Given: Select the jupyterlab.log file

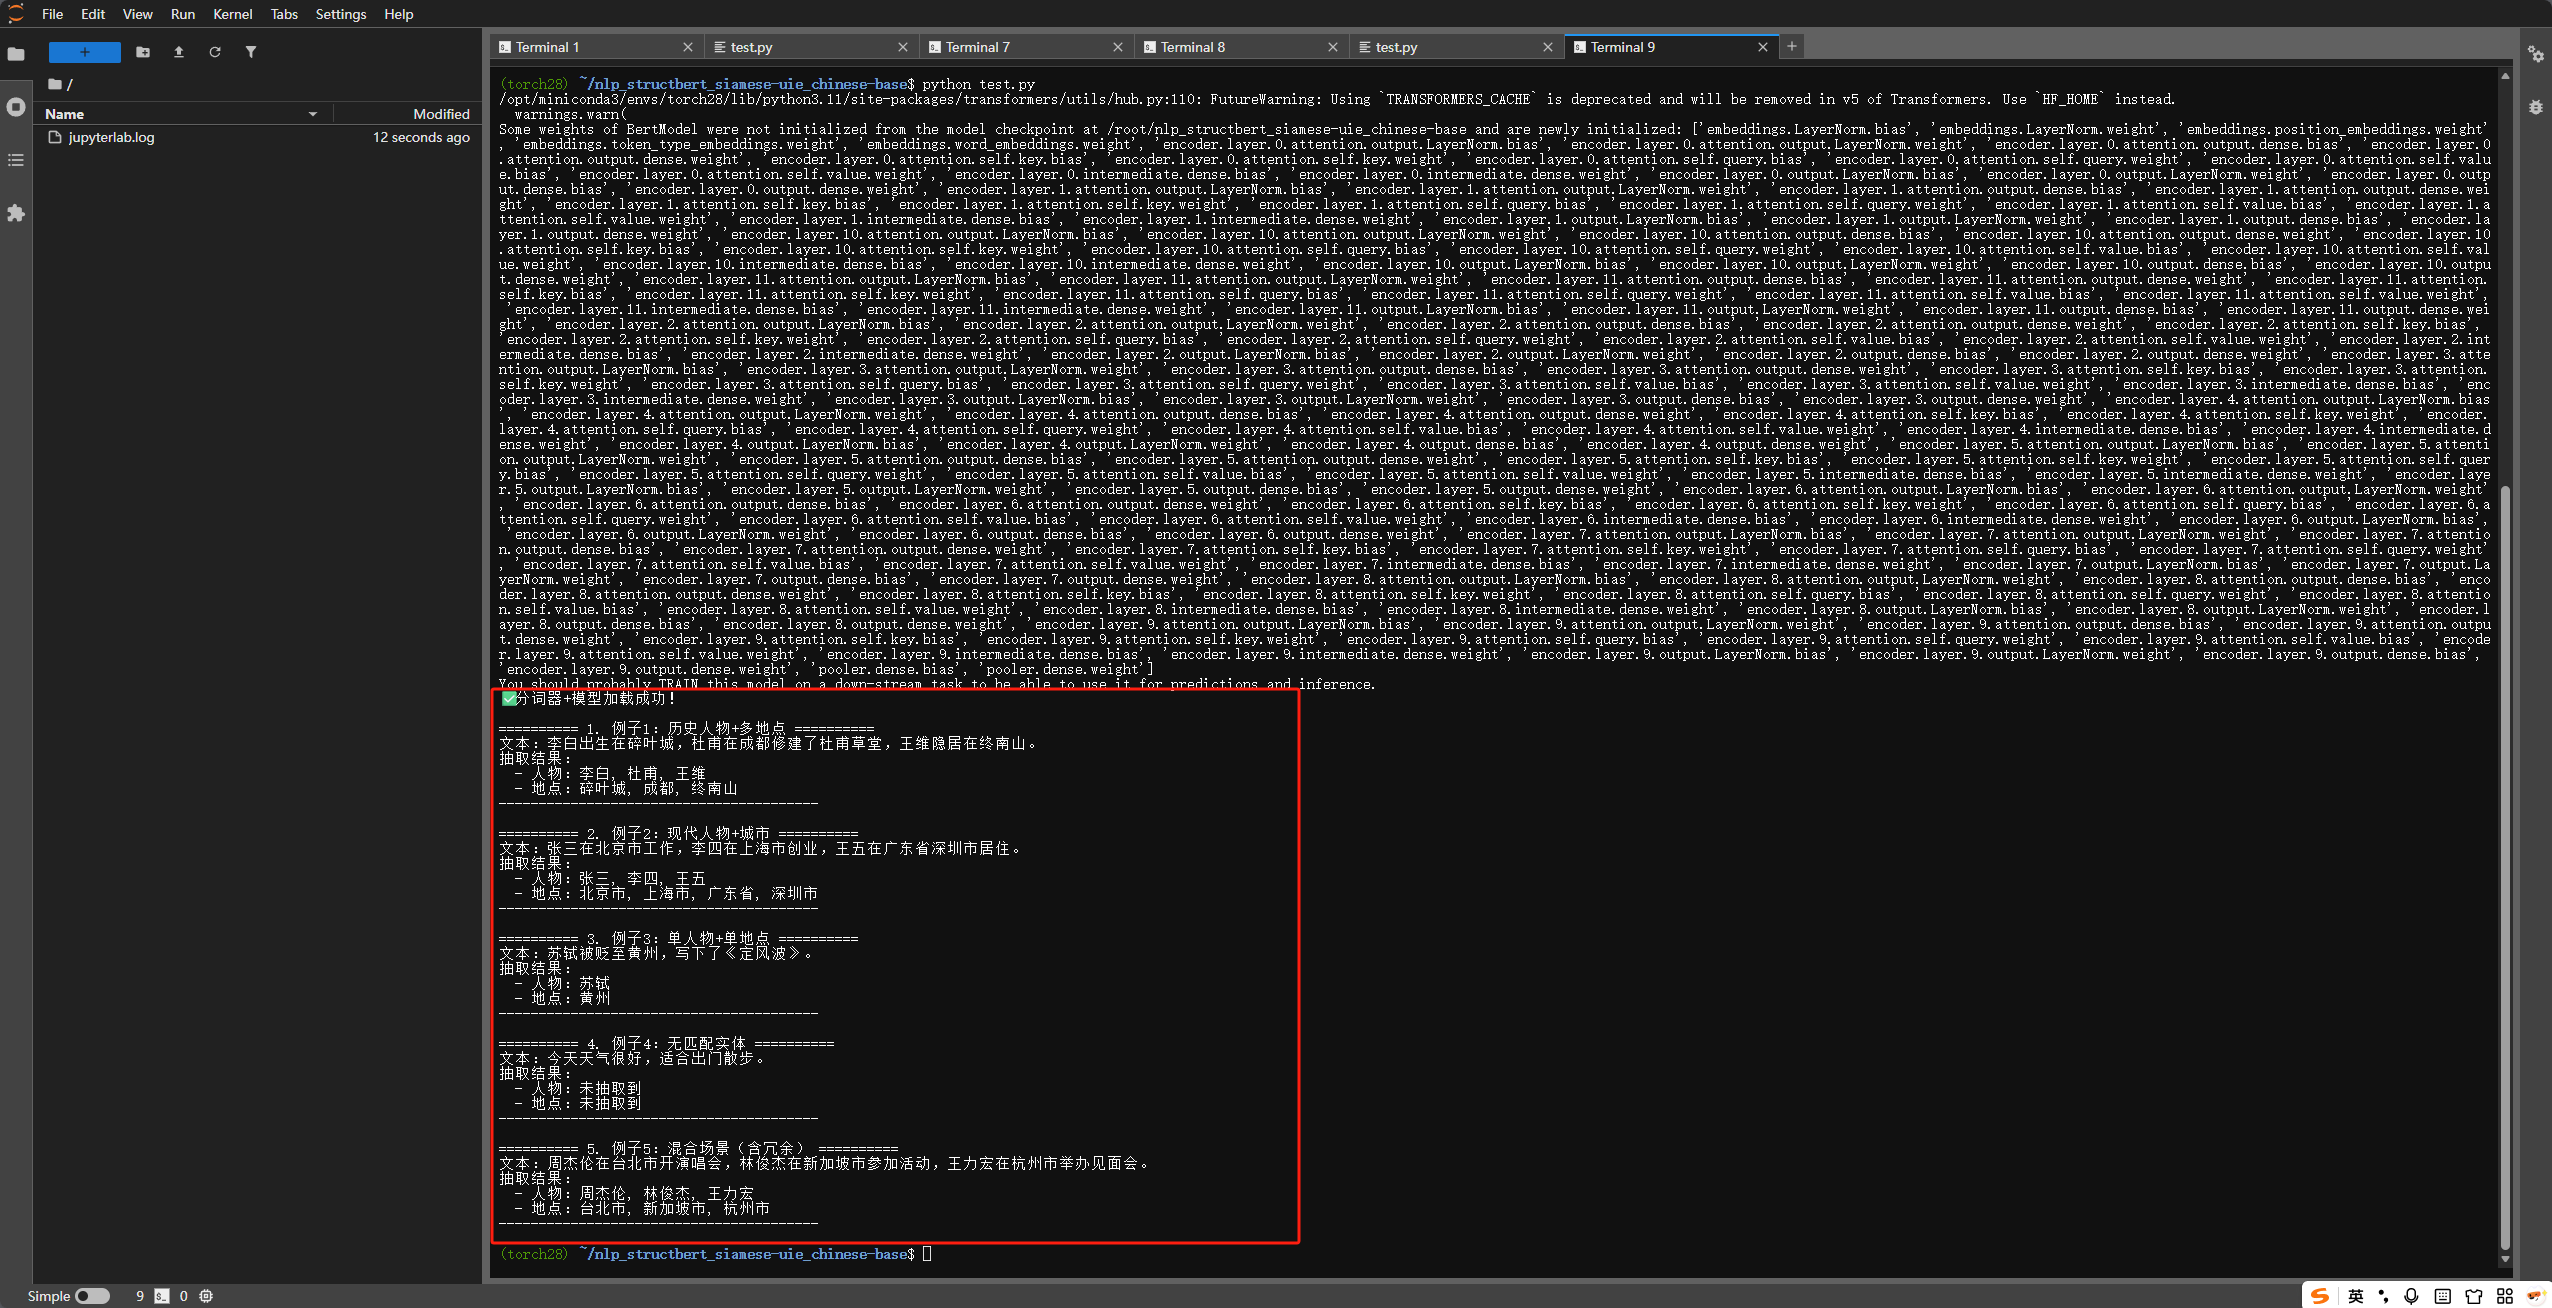Looking at the screenshot, I should click(x=258, y=137).
